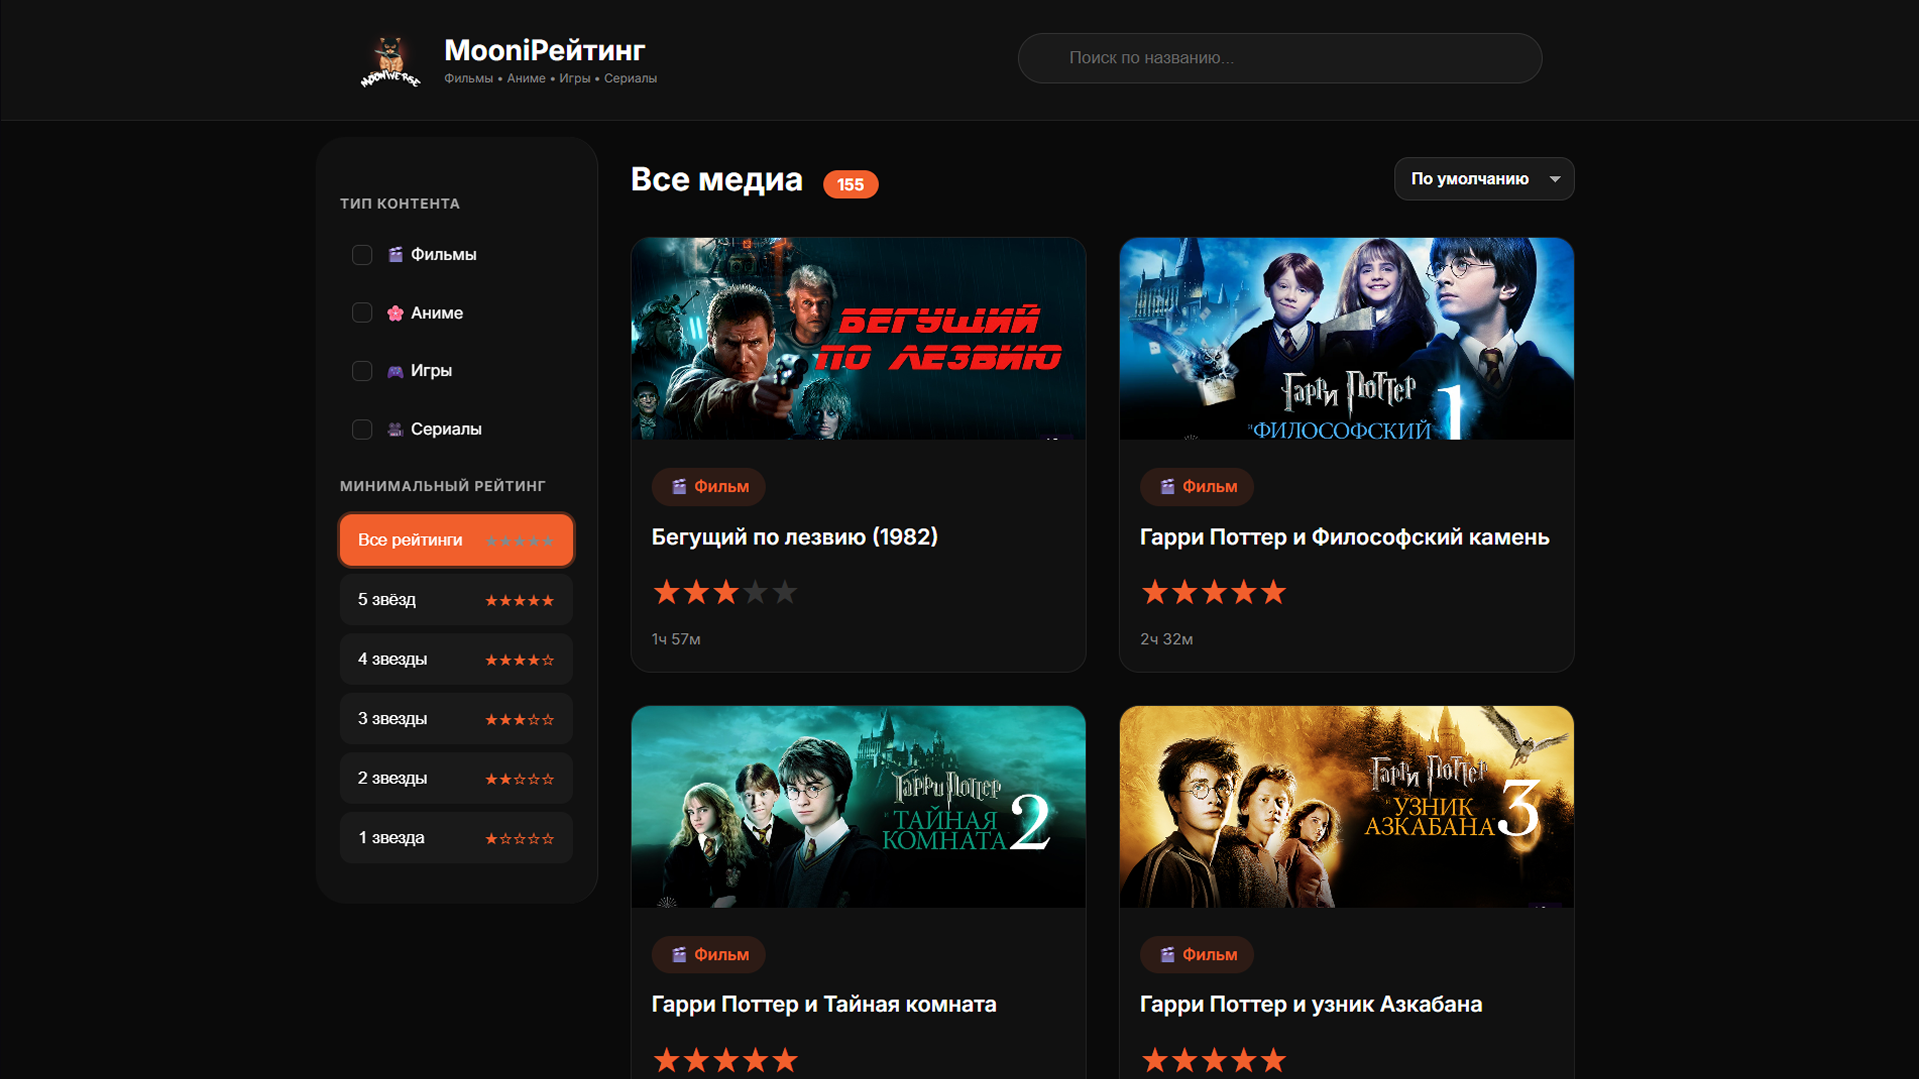Screen dimensions: 1919x1079
Task: Click the sort dropdown arrow
Action: click(1554, 179)
